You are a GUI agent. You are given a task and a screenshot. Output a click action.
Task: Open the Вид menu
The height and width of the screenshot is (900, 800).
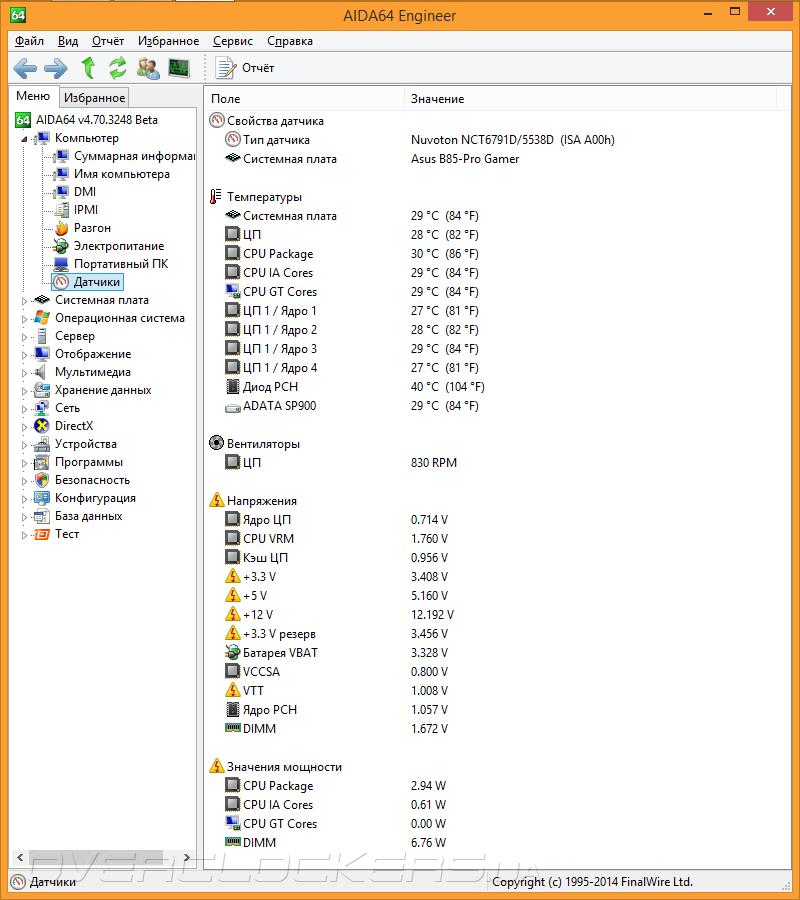point(68,41)
